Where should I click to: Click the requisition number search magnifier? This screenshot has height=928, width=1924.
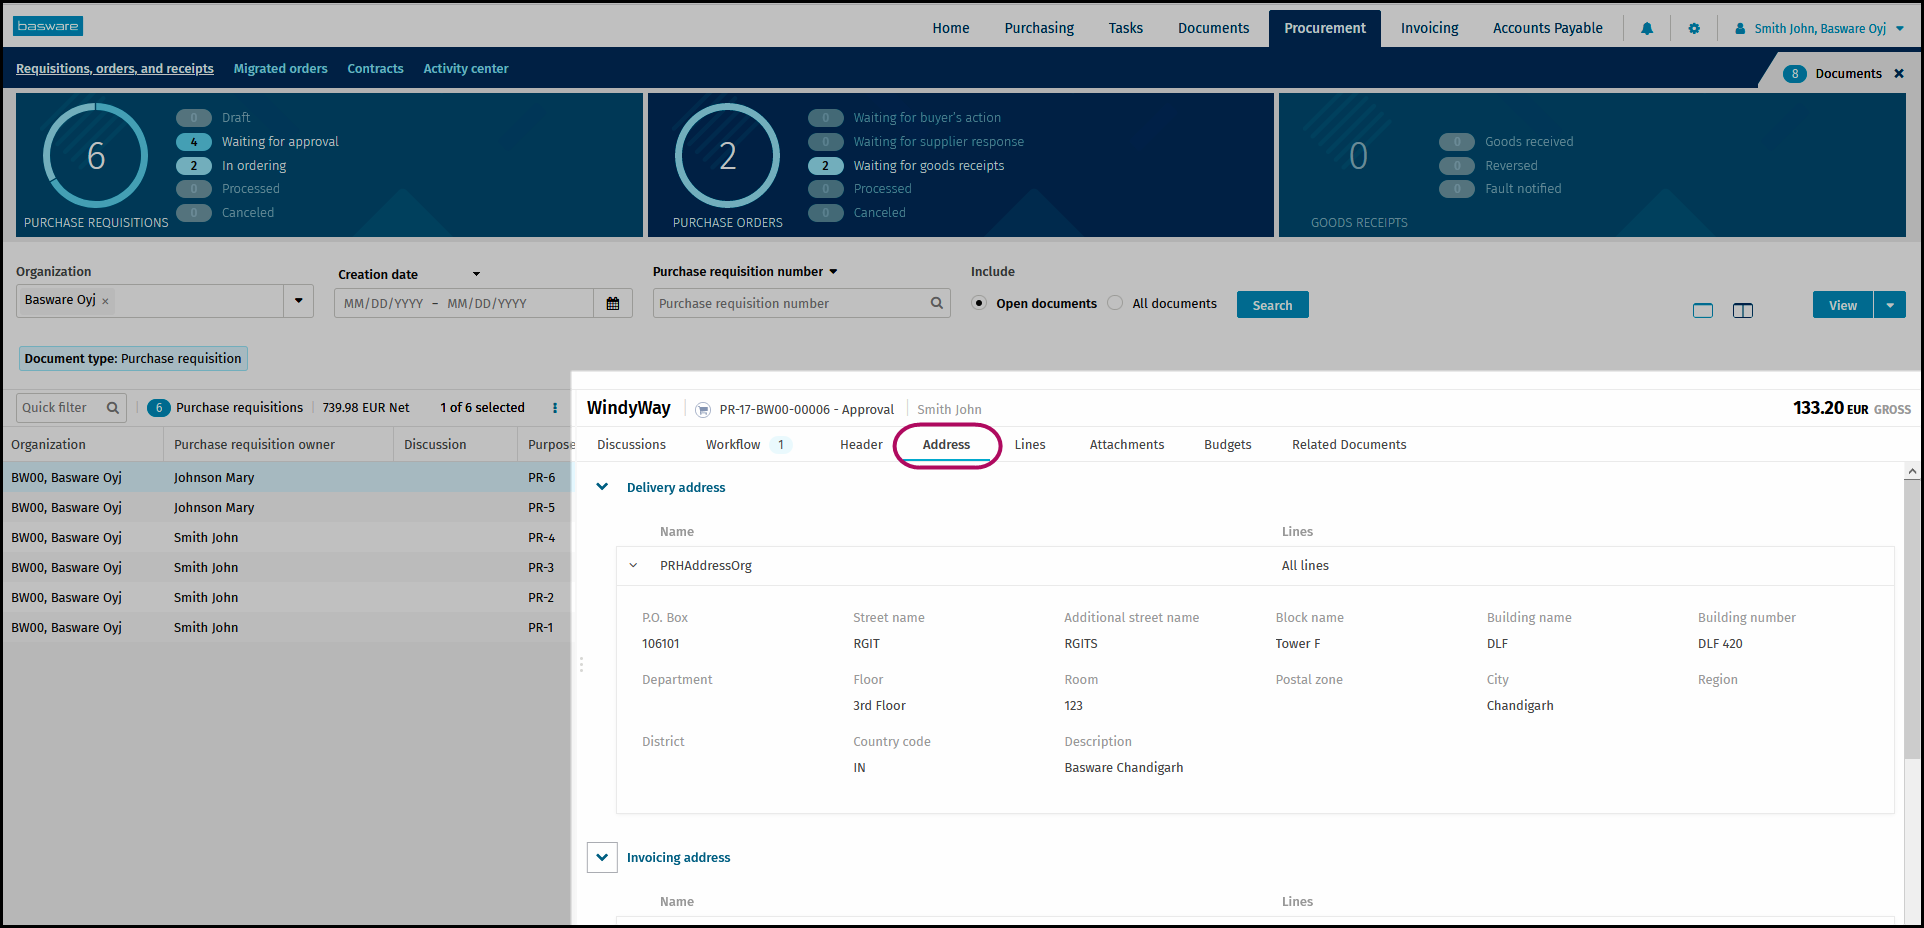tap(937, 303)
